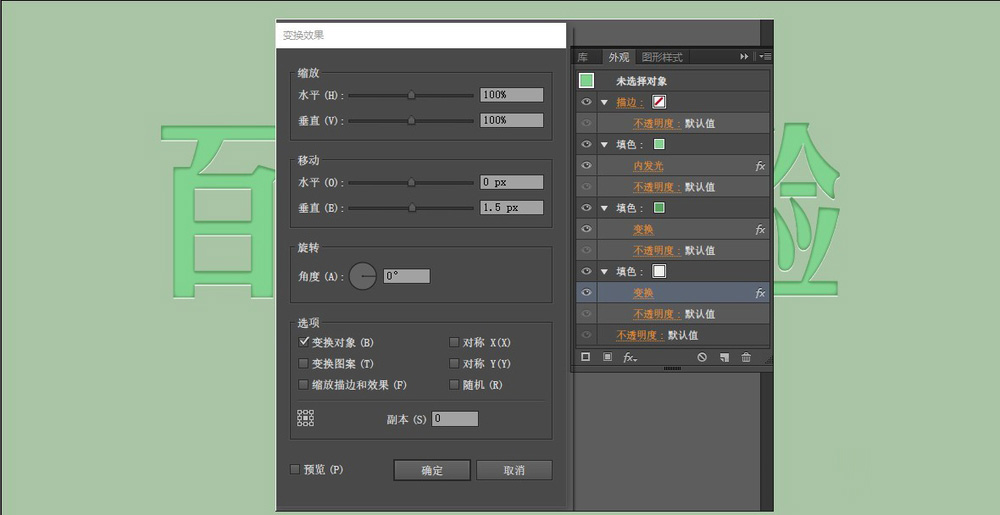Click fx icon on highlighted 变换 row
This screenshot has height=515, width=1000.
click(x=760, y=293)
